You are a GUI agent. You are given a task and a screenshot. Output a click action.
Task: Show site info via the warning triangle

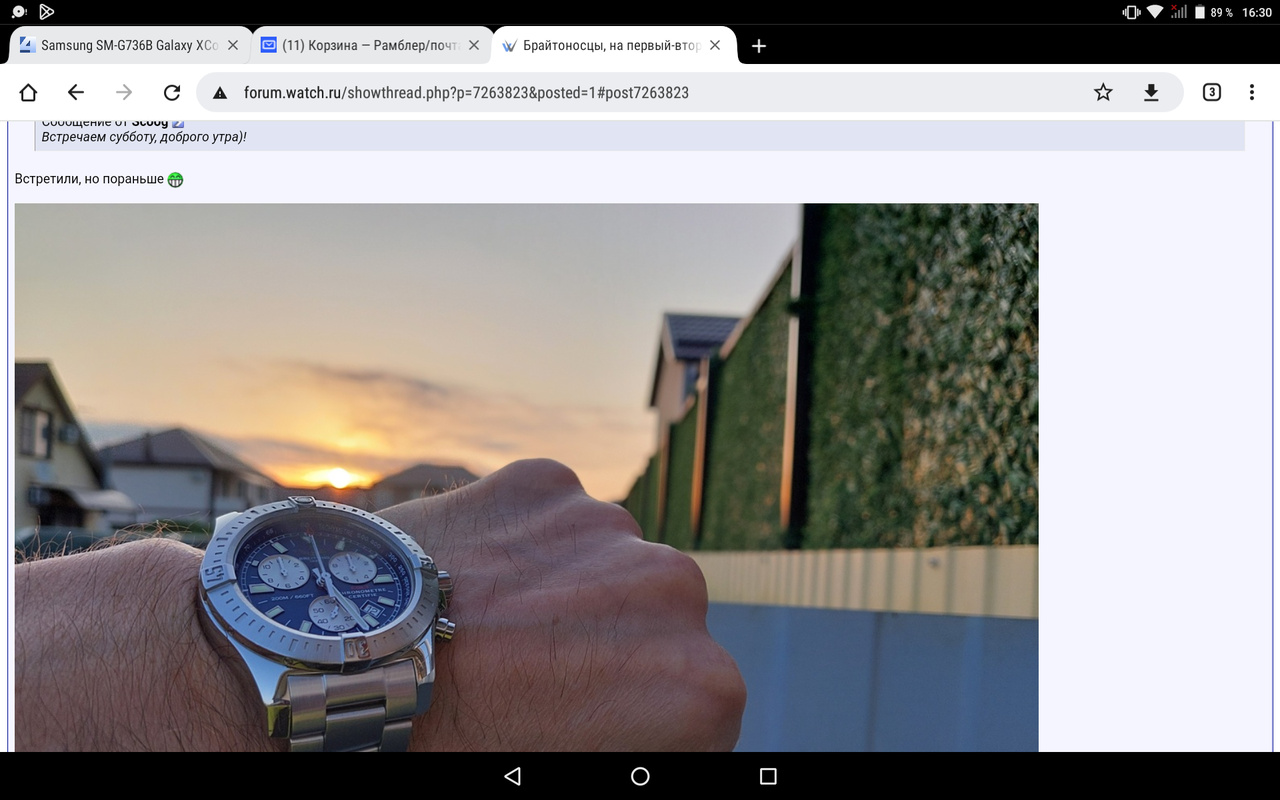tap(221, 93)
